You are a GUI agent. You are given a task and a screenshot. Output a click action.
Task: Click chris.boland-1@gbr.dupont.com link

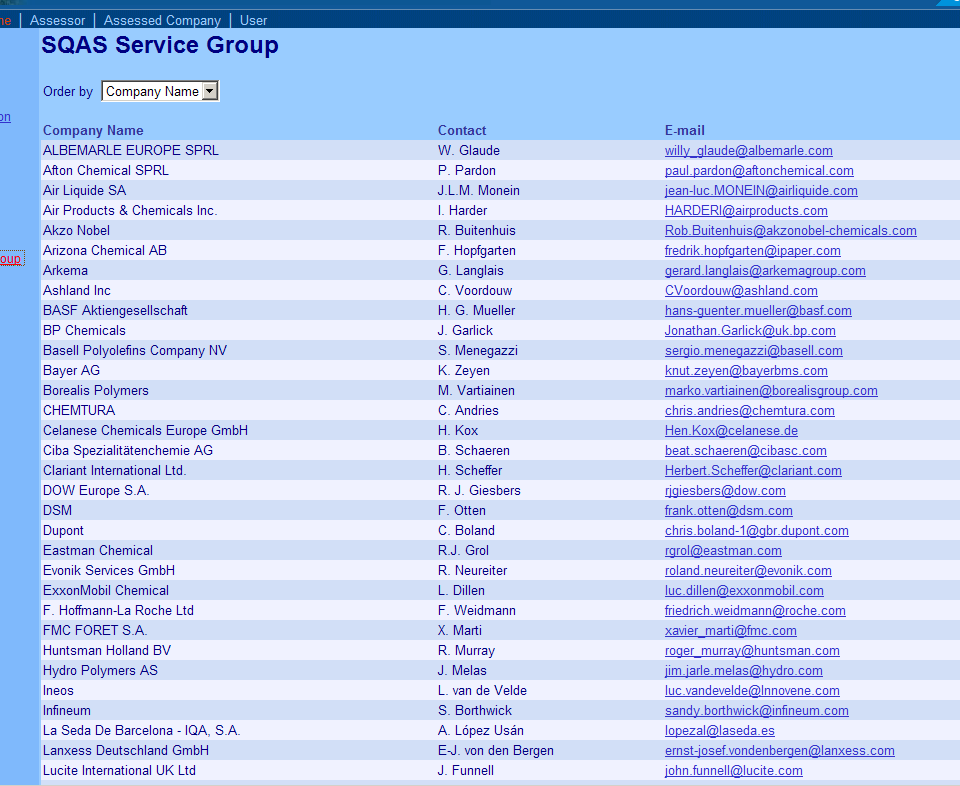pyautogui.click(x=757, y=531)
